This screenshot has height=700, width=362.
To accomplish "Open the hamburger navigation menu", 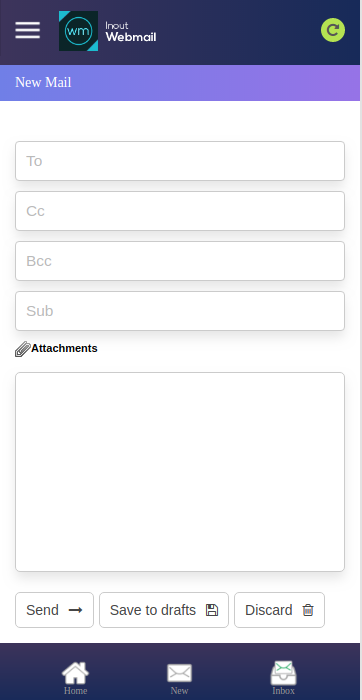I will [x=28, y=30].
